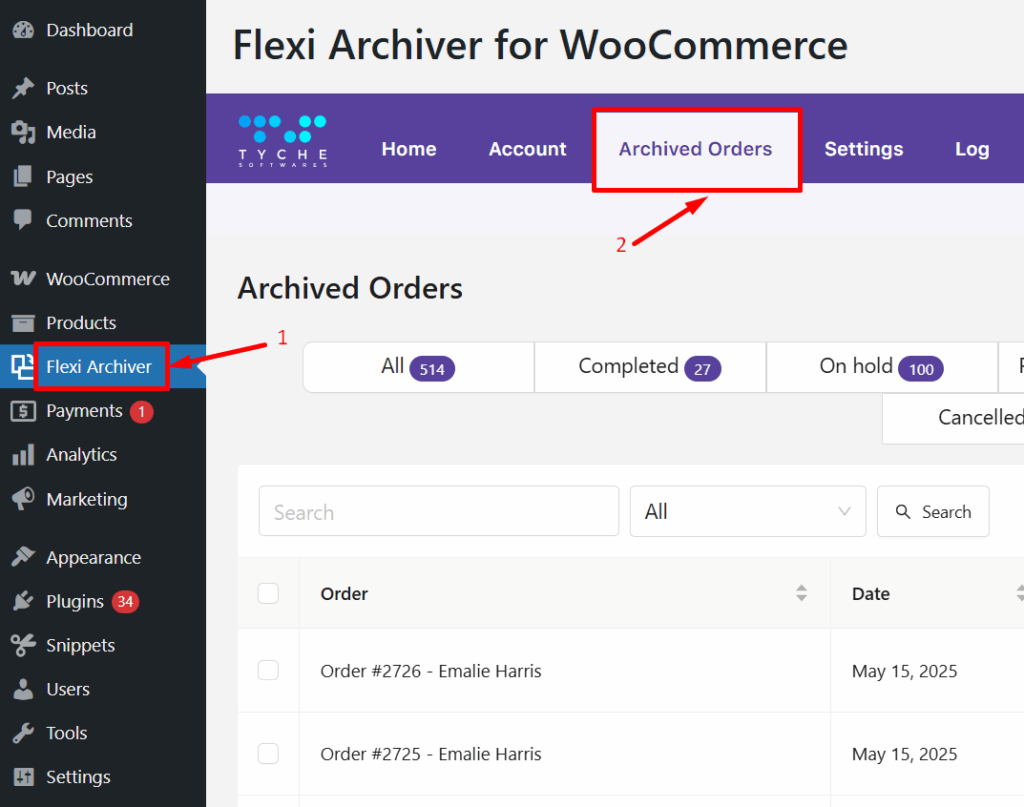Click May 15, 2025 date for Order #2726

point(904,671)
